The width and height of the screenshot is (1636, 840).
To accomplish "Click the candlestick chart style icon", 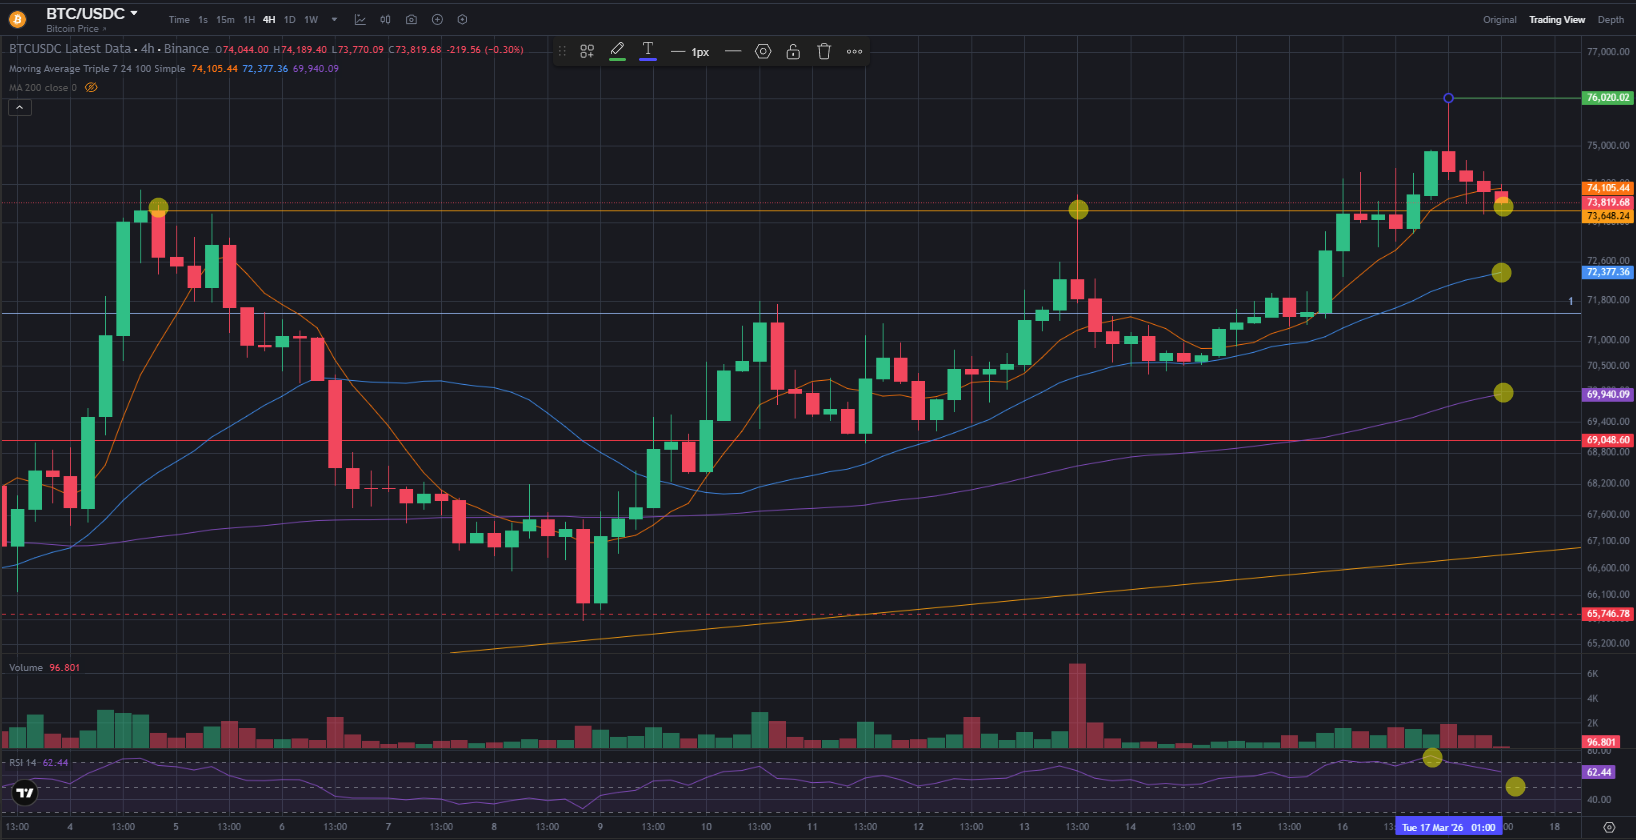I will click(385, 20).
